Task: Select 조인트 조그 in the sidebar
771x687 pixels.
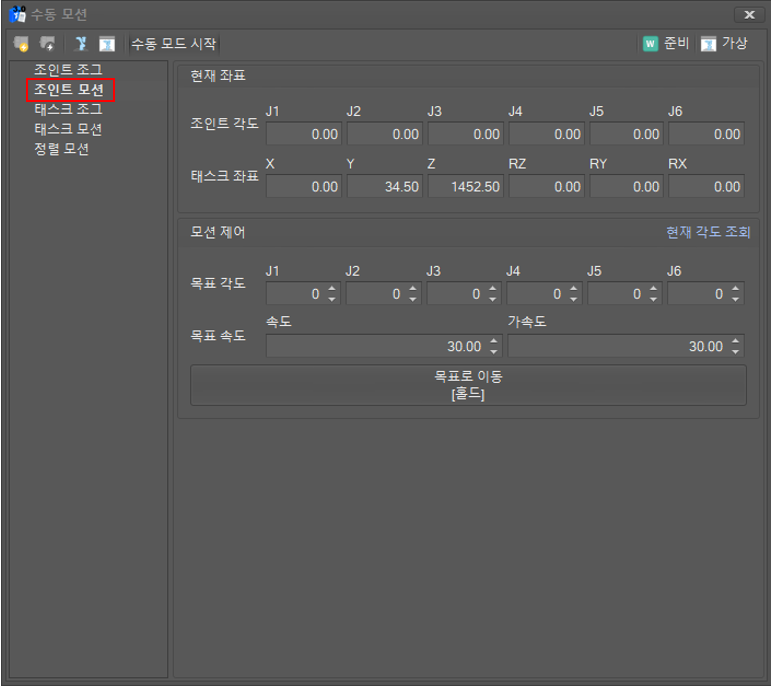Action: coord(68,70)
